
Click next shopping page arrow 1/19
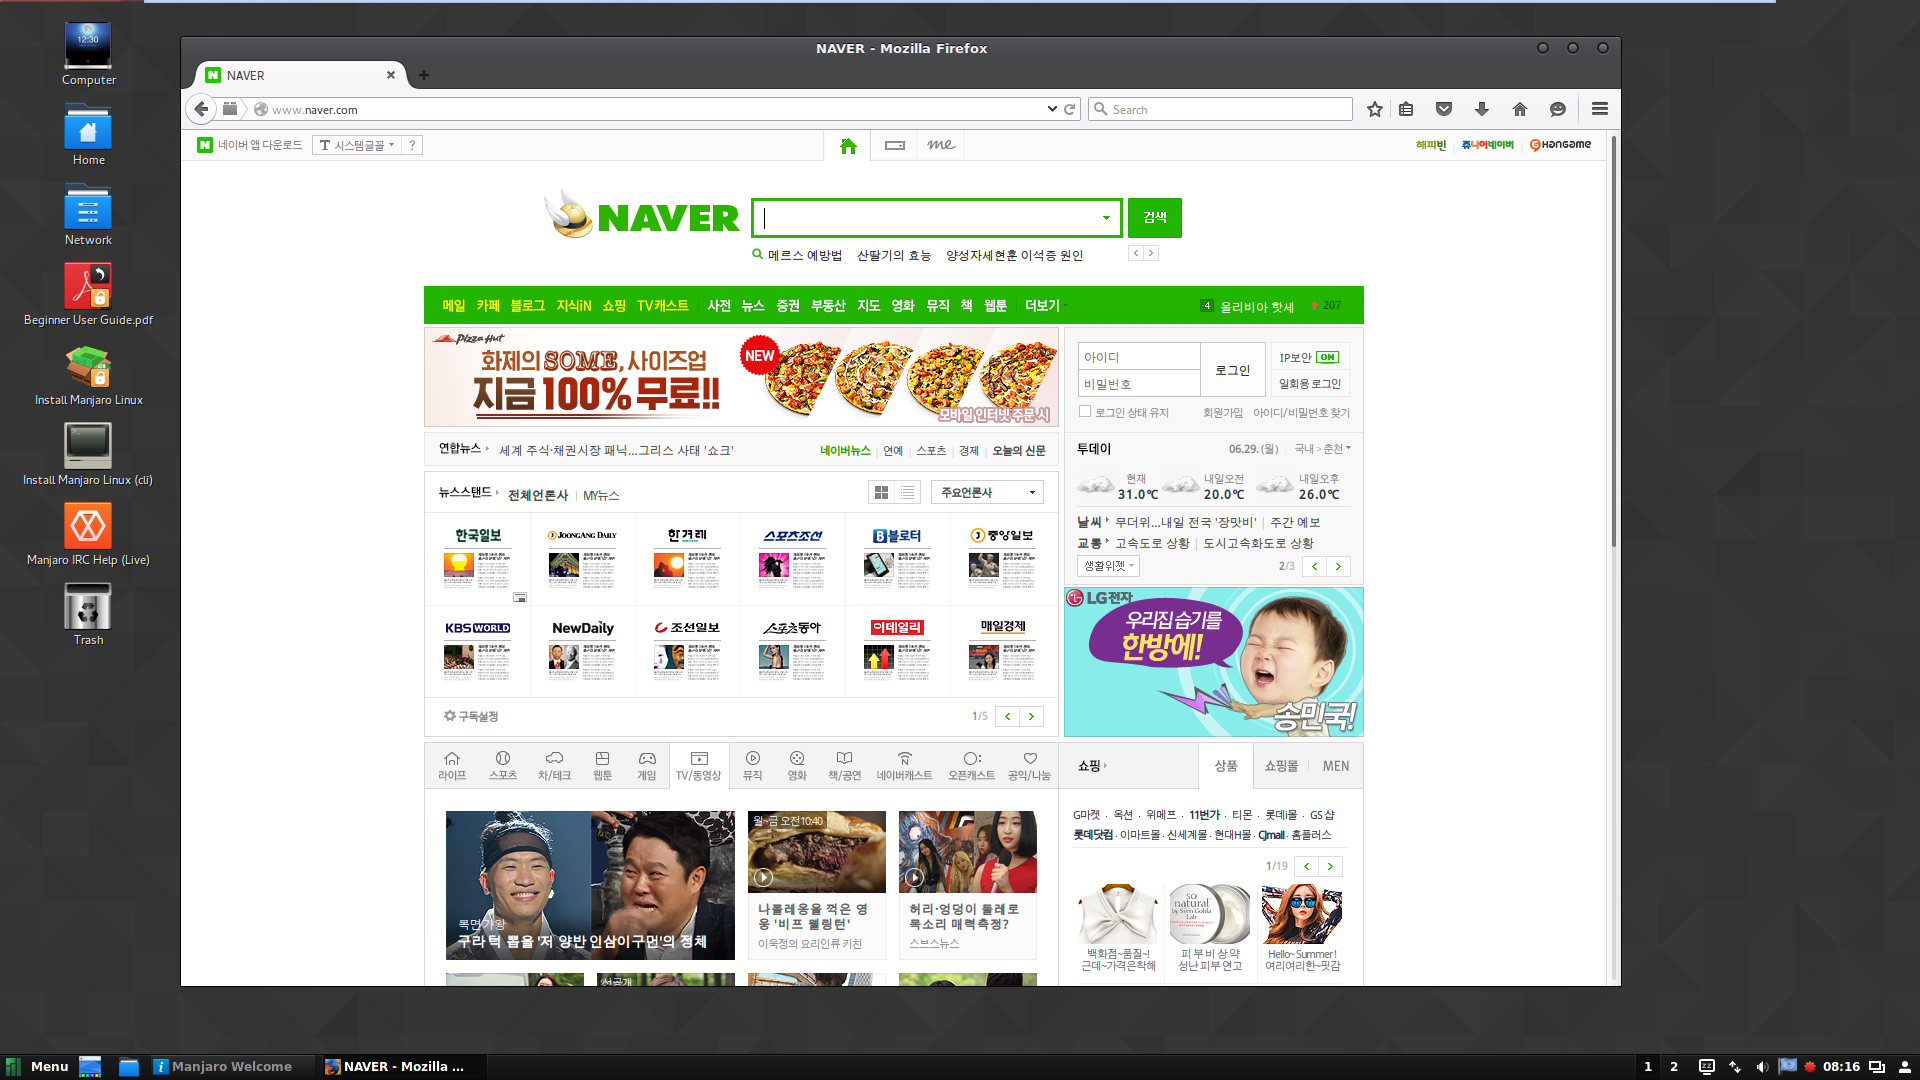(x=1330, y=866)
